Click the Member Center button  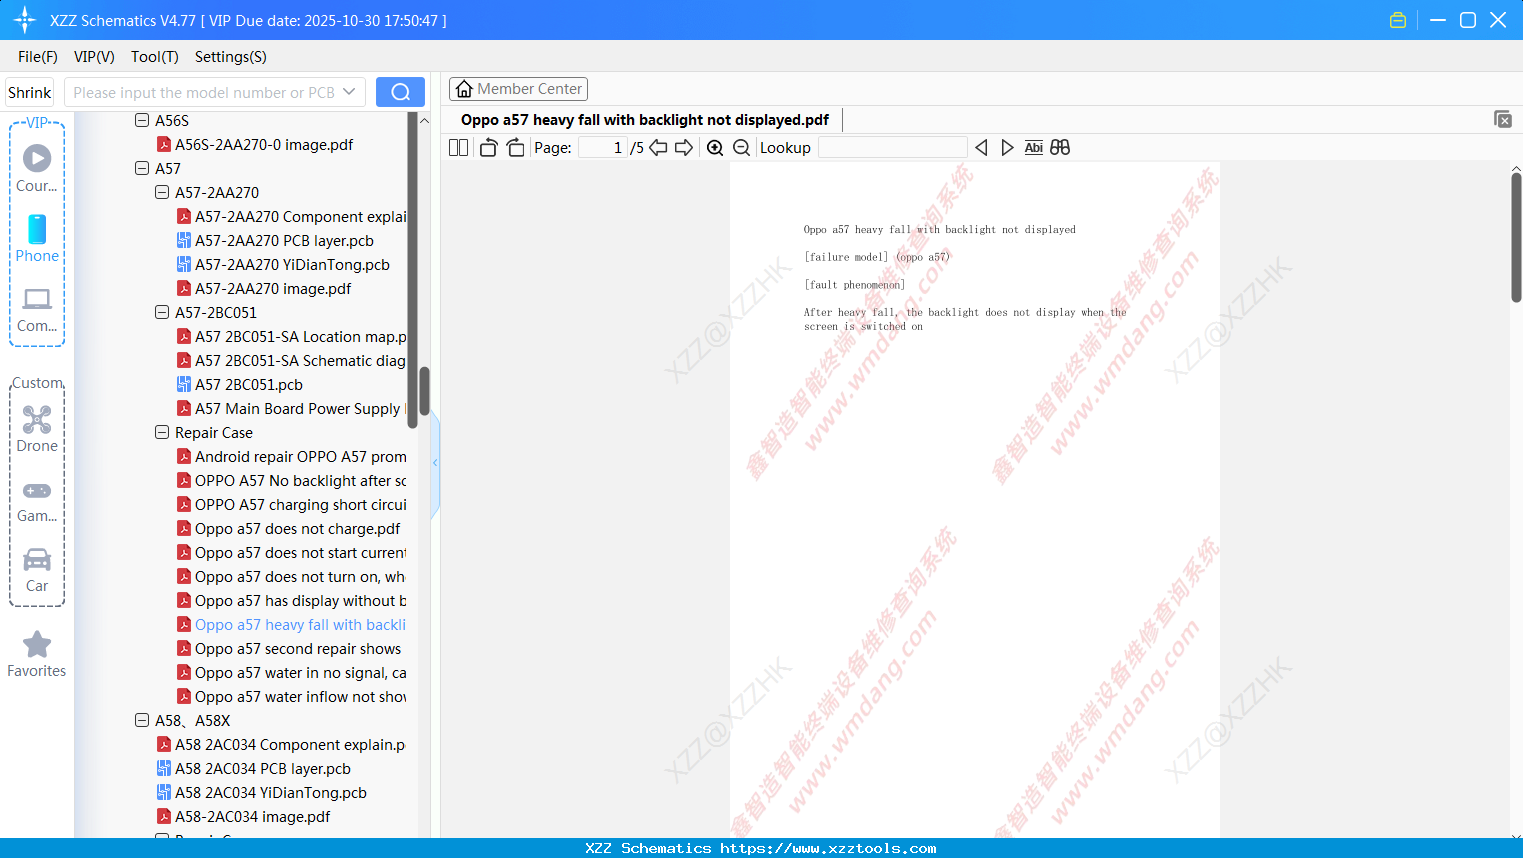(x=518, y=89)
